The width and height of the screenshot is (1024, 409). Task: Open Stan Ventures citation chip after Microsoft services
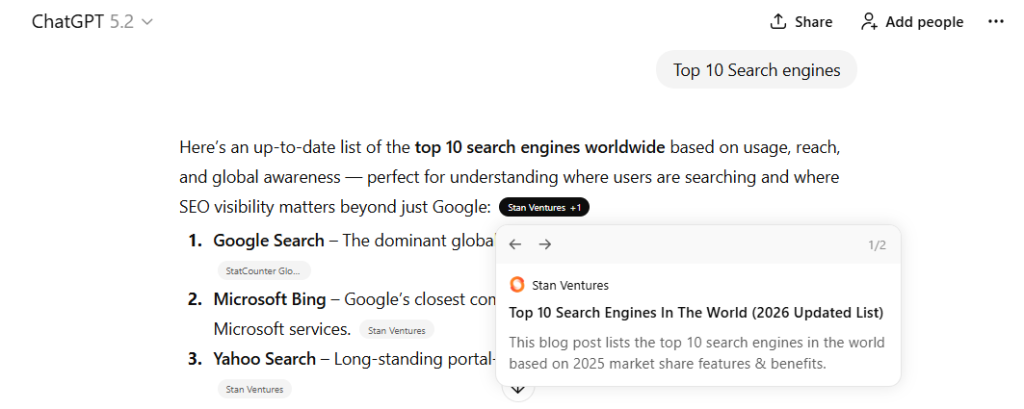click(x=397, y=330)
